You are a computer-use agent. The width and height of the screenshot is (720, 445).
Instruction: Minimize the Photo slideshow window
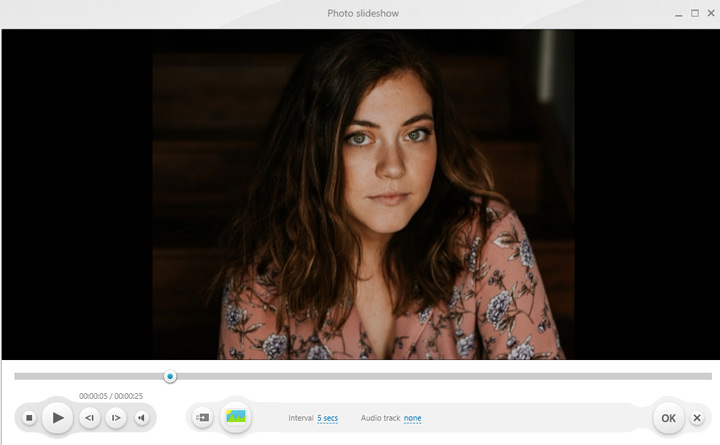[x=678, y=14]
